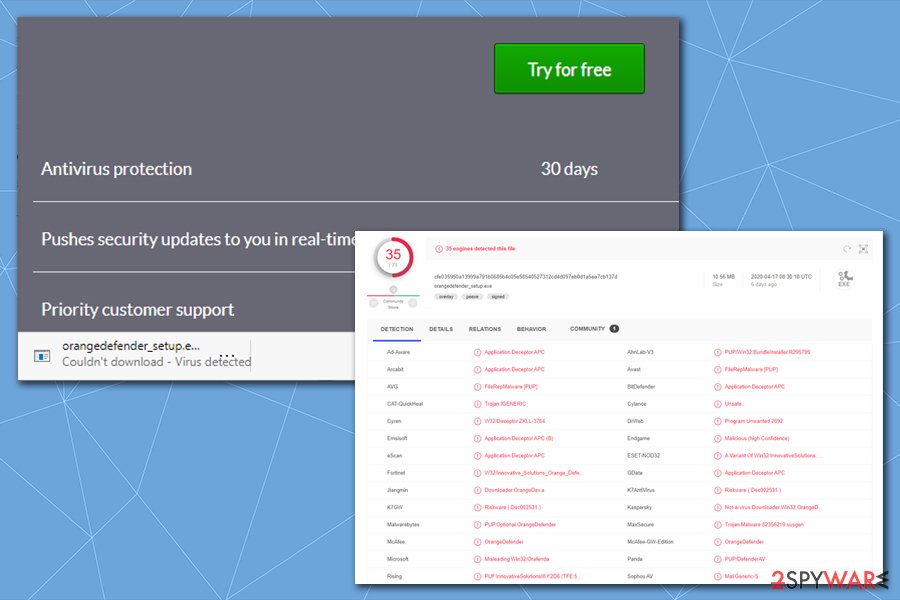900x600 pixels.
Task: Click the 30 days value
Action: pos(569,169)
